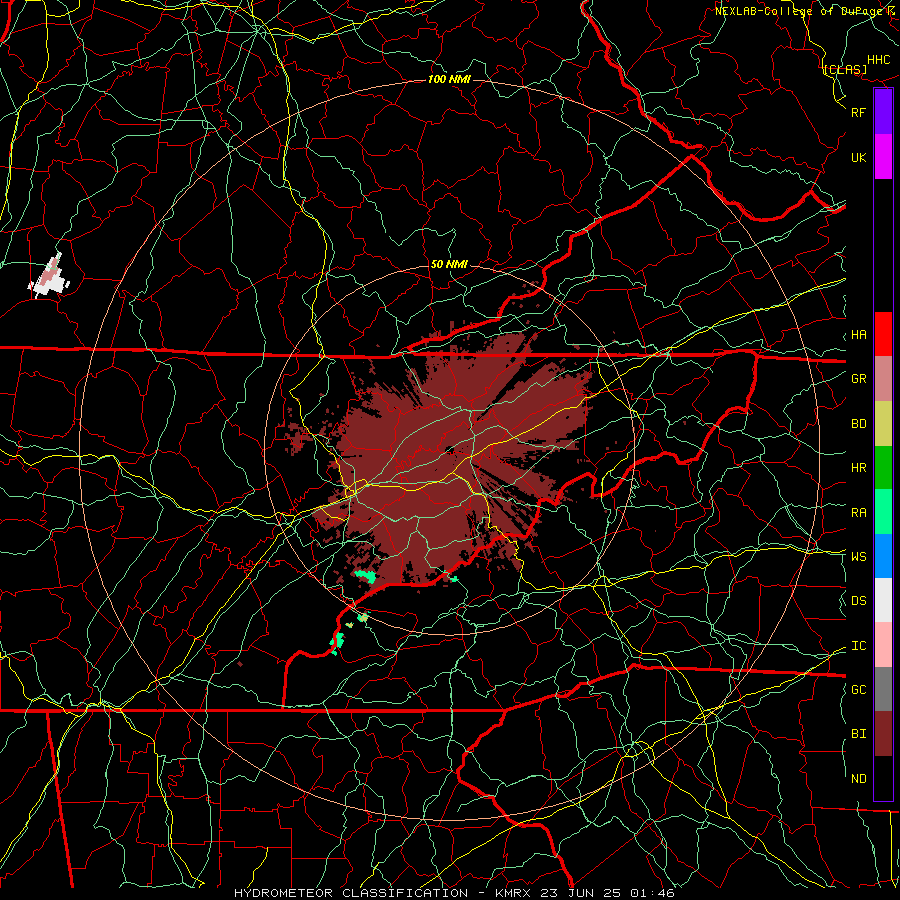Click the "100 NMI" range ring label
900x900 pixels.
[x=449, y=79]
